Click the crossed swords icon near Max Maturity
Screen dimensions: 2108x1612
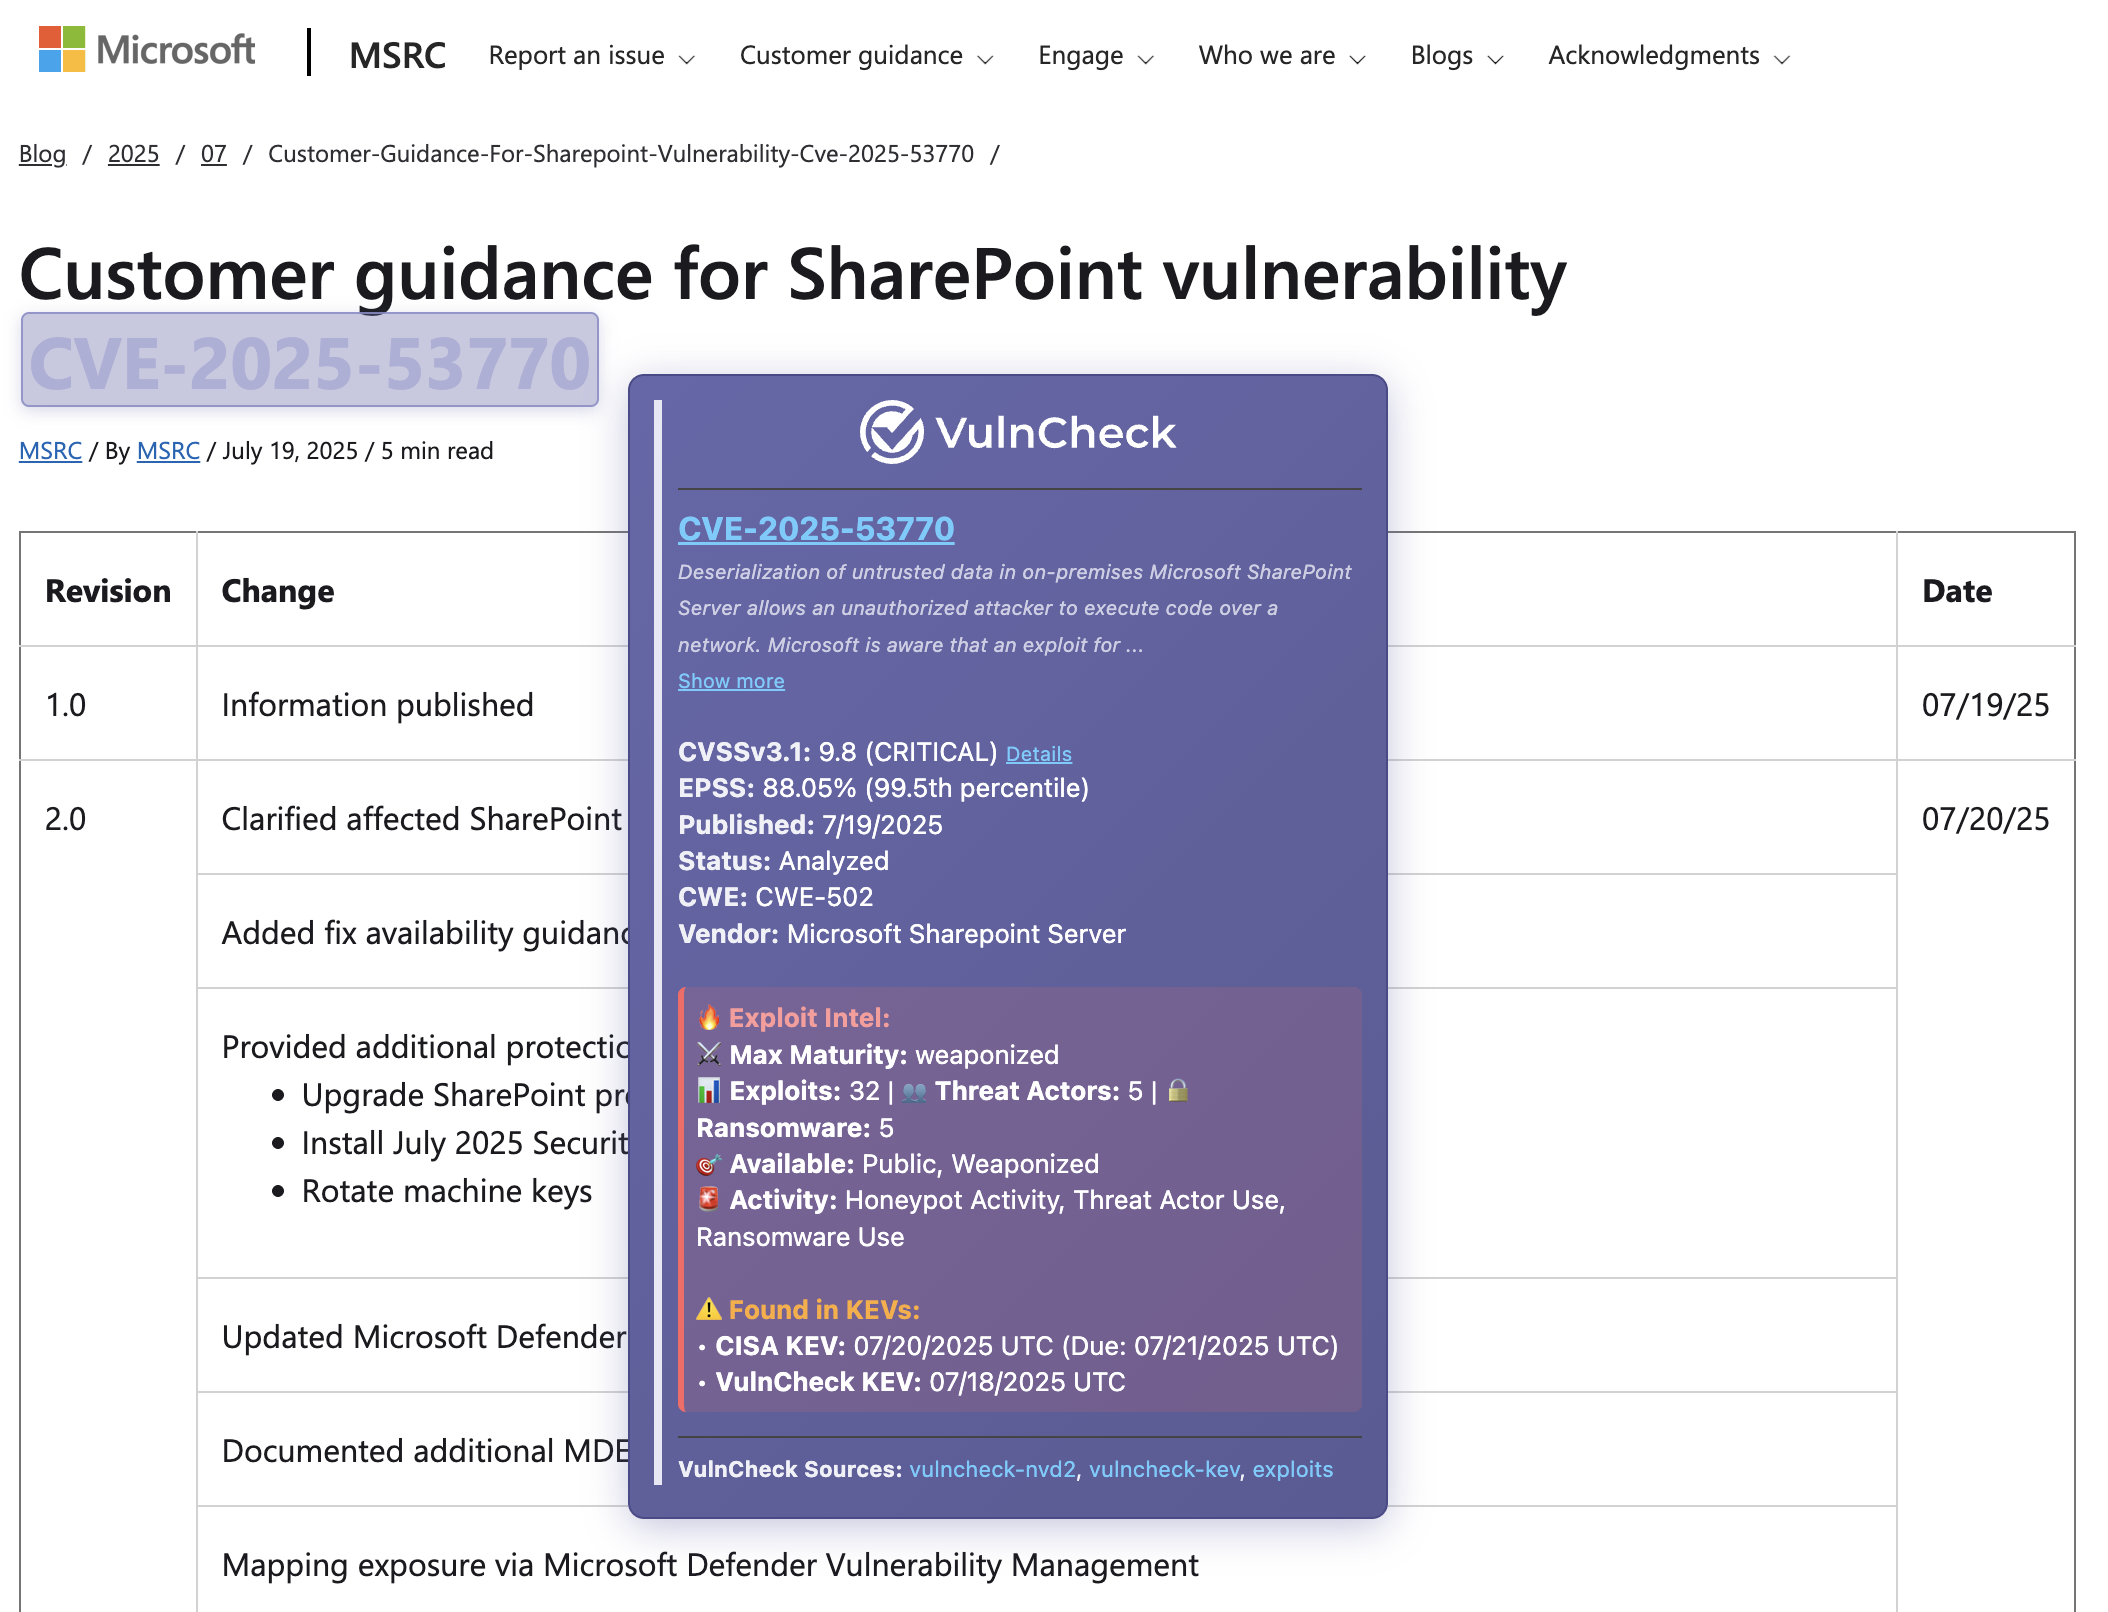(709, 1054)
